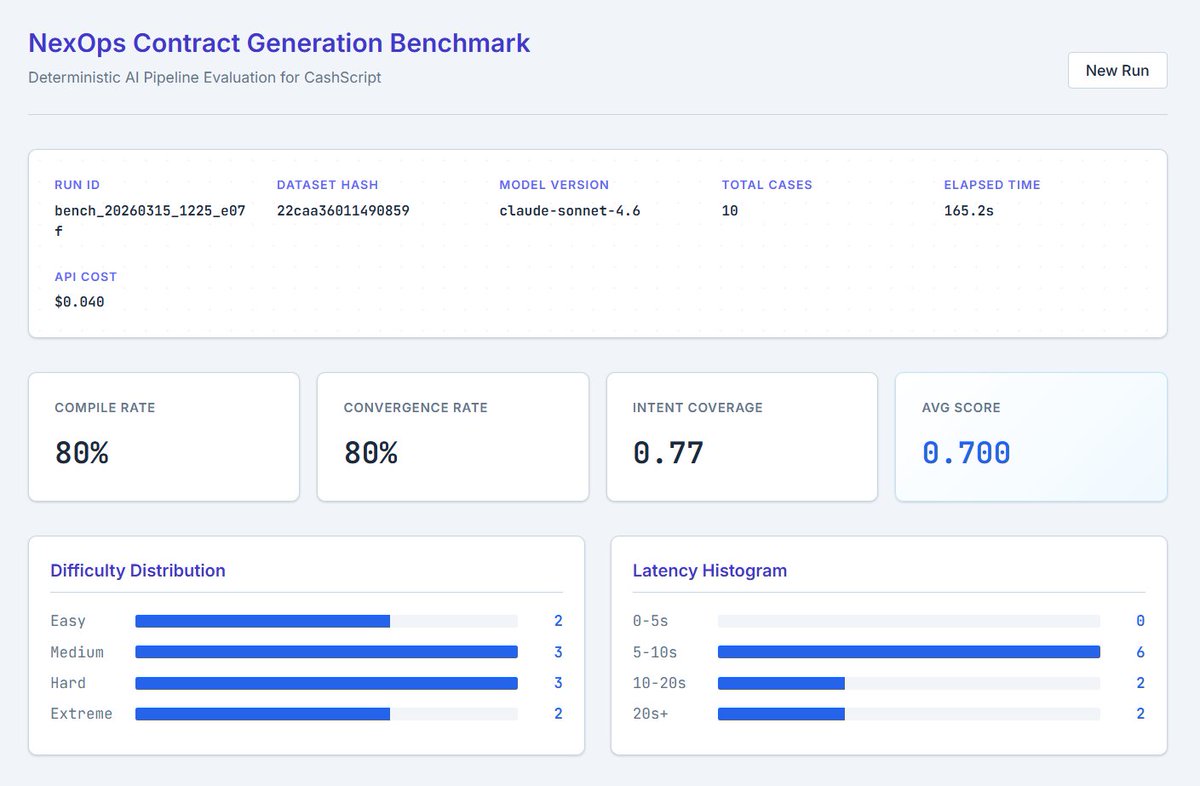Click the Extreme difficulty bar

click(326, 714)
